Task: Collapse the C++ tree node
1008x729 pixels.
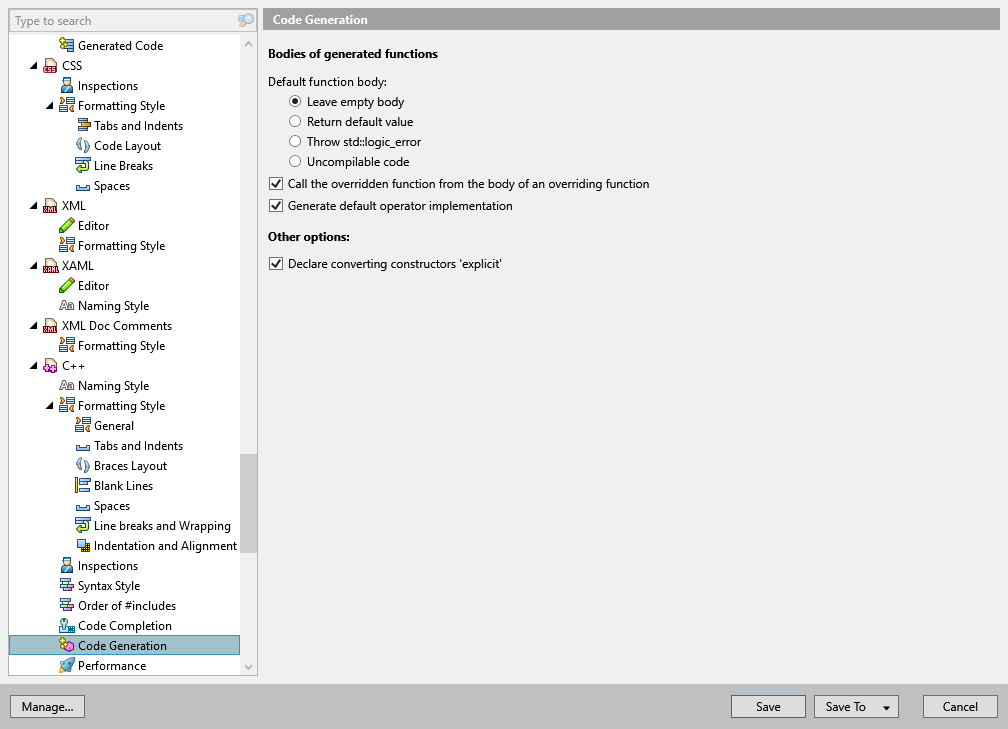Action: pyautogui.click(x=34, y=365)
